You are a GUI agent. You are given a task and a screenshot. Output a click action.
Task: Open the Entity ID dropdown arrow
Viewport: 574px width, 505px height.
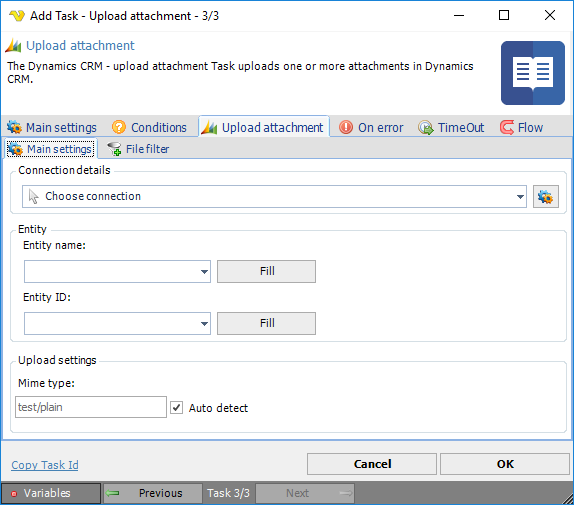pyautogui.click(x=204, y=323)
